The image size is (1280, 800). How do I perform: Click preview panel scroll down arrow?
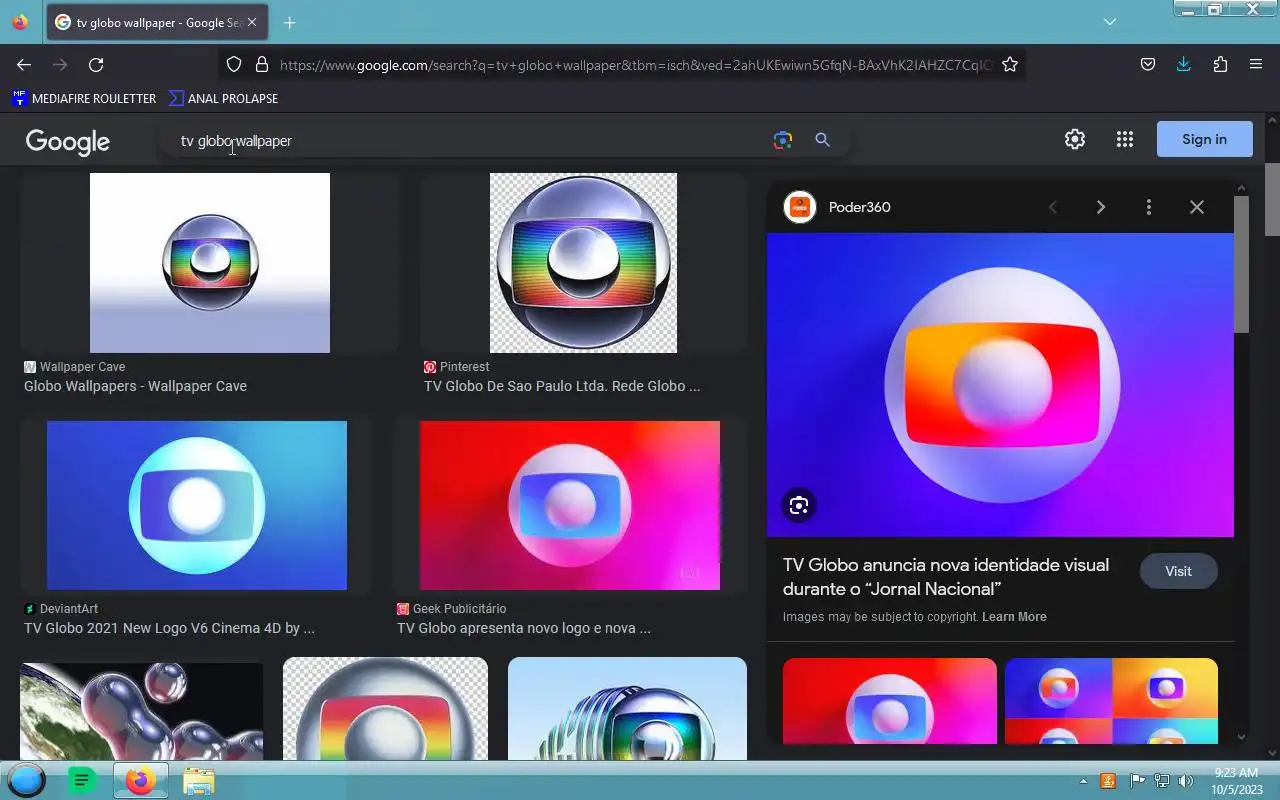[1241, 737]
